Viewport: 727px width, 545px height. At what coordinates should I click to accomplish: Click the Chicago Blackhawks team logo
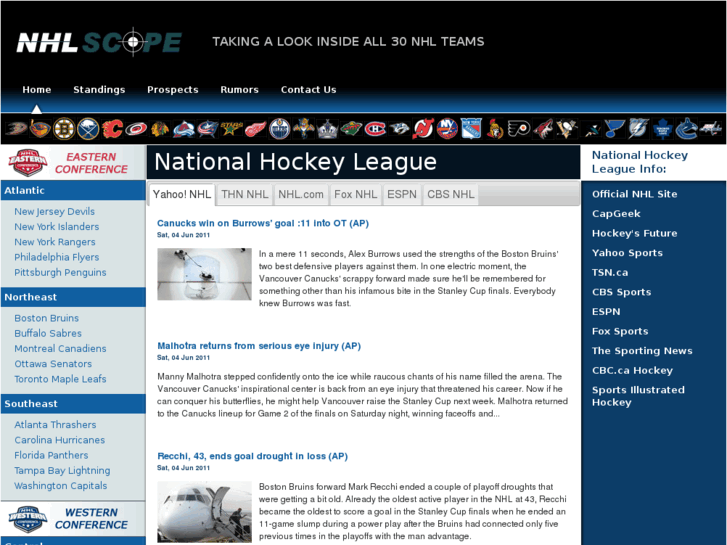160,128
